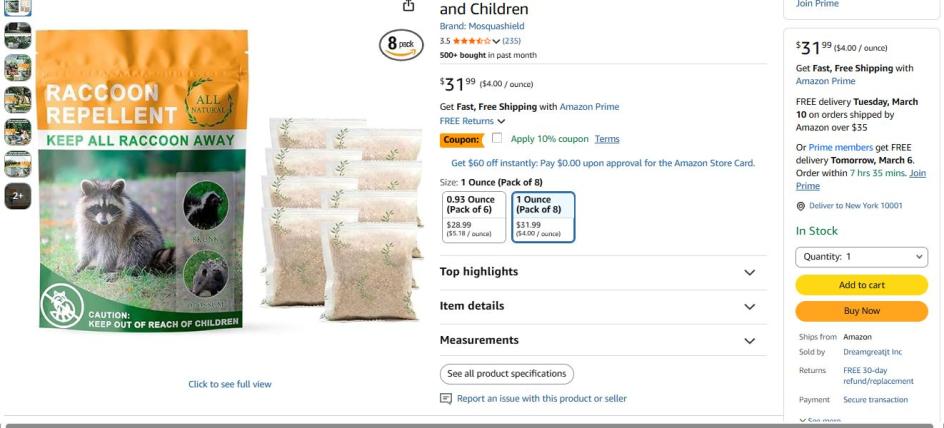Select the second product thumbnail image

pos(18,36)
